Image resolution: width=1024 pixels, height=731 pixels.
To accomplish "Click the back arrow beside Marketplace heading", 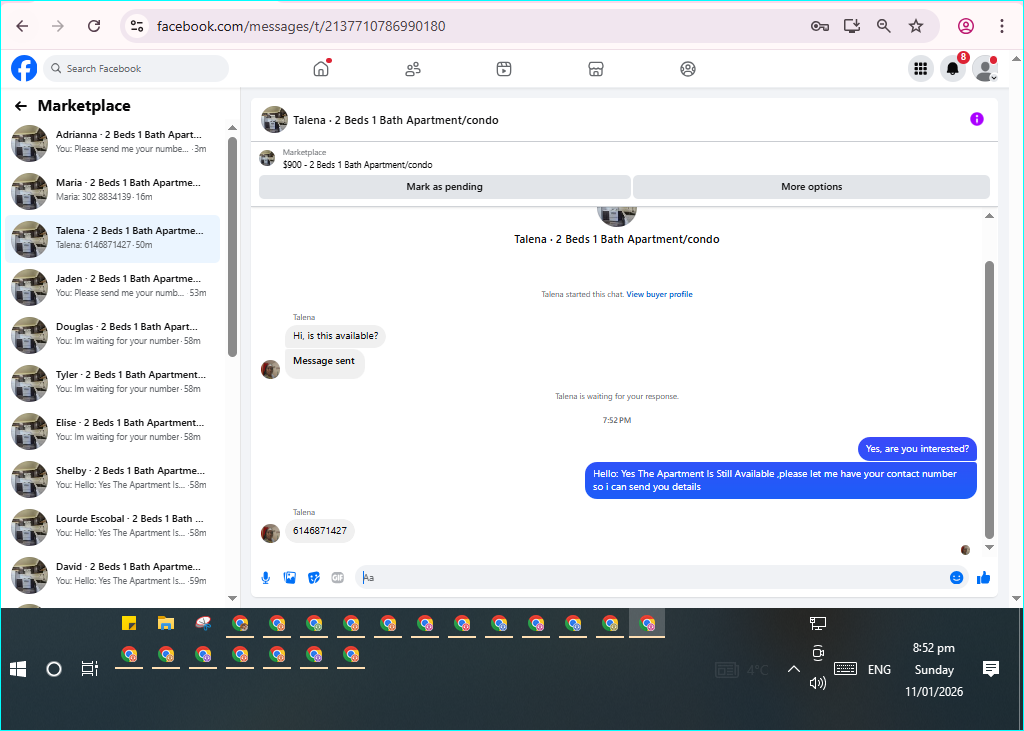I will (x=21, y=106).
